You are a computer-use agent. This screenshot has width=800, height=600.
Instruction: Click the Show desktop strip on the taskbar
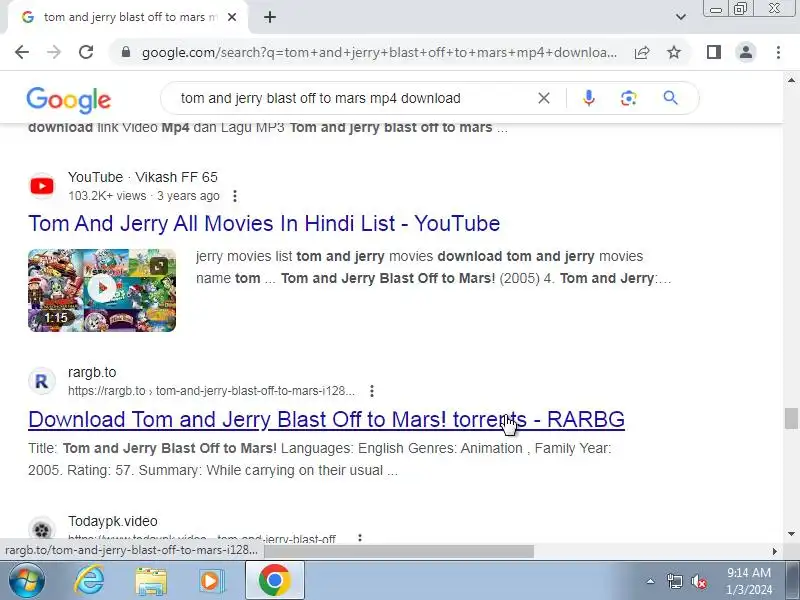tap(793, 581)
